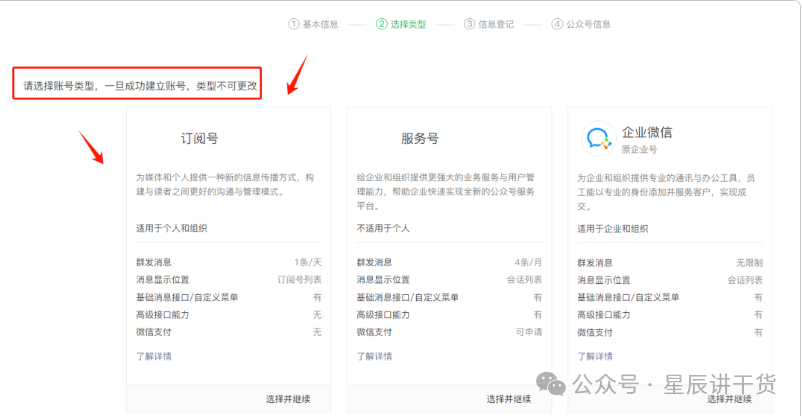Viewport: 802px width, 416px height.
Task: Select step 1 基本信息
Action: (313, 24)
